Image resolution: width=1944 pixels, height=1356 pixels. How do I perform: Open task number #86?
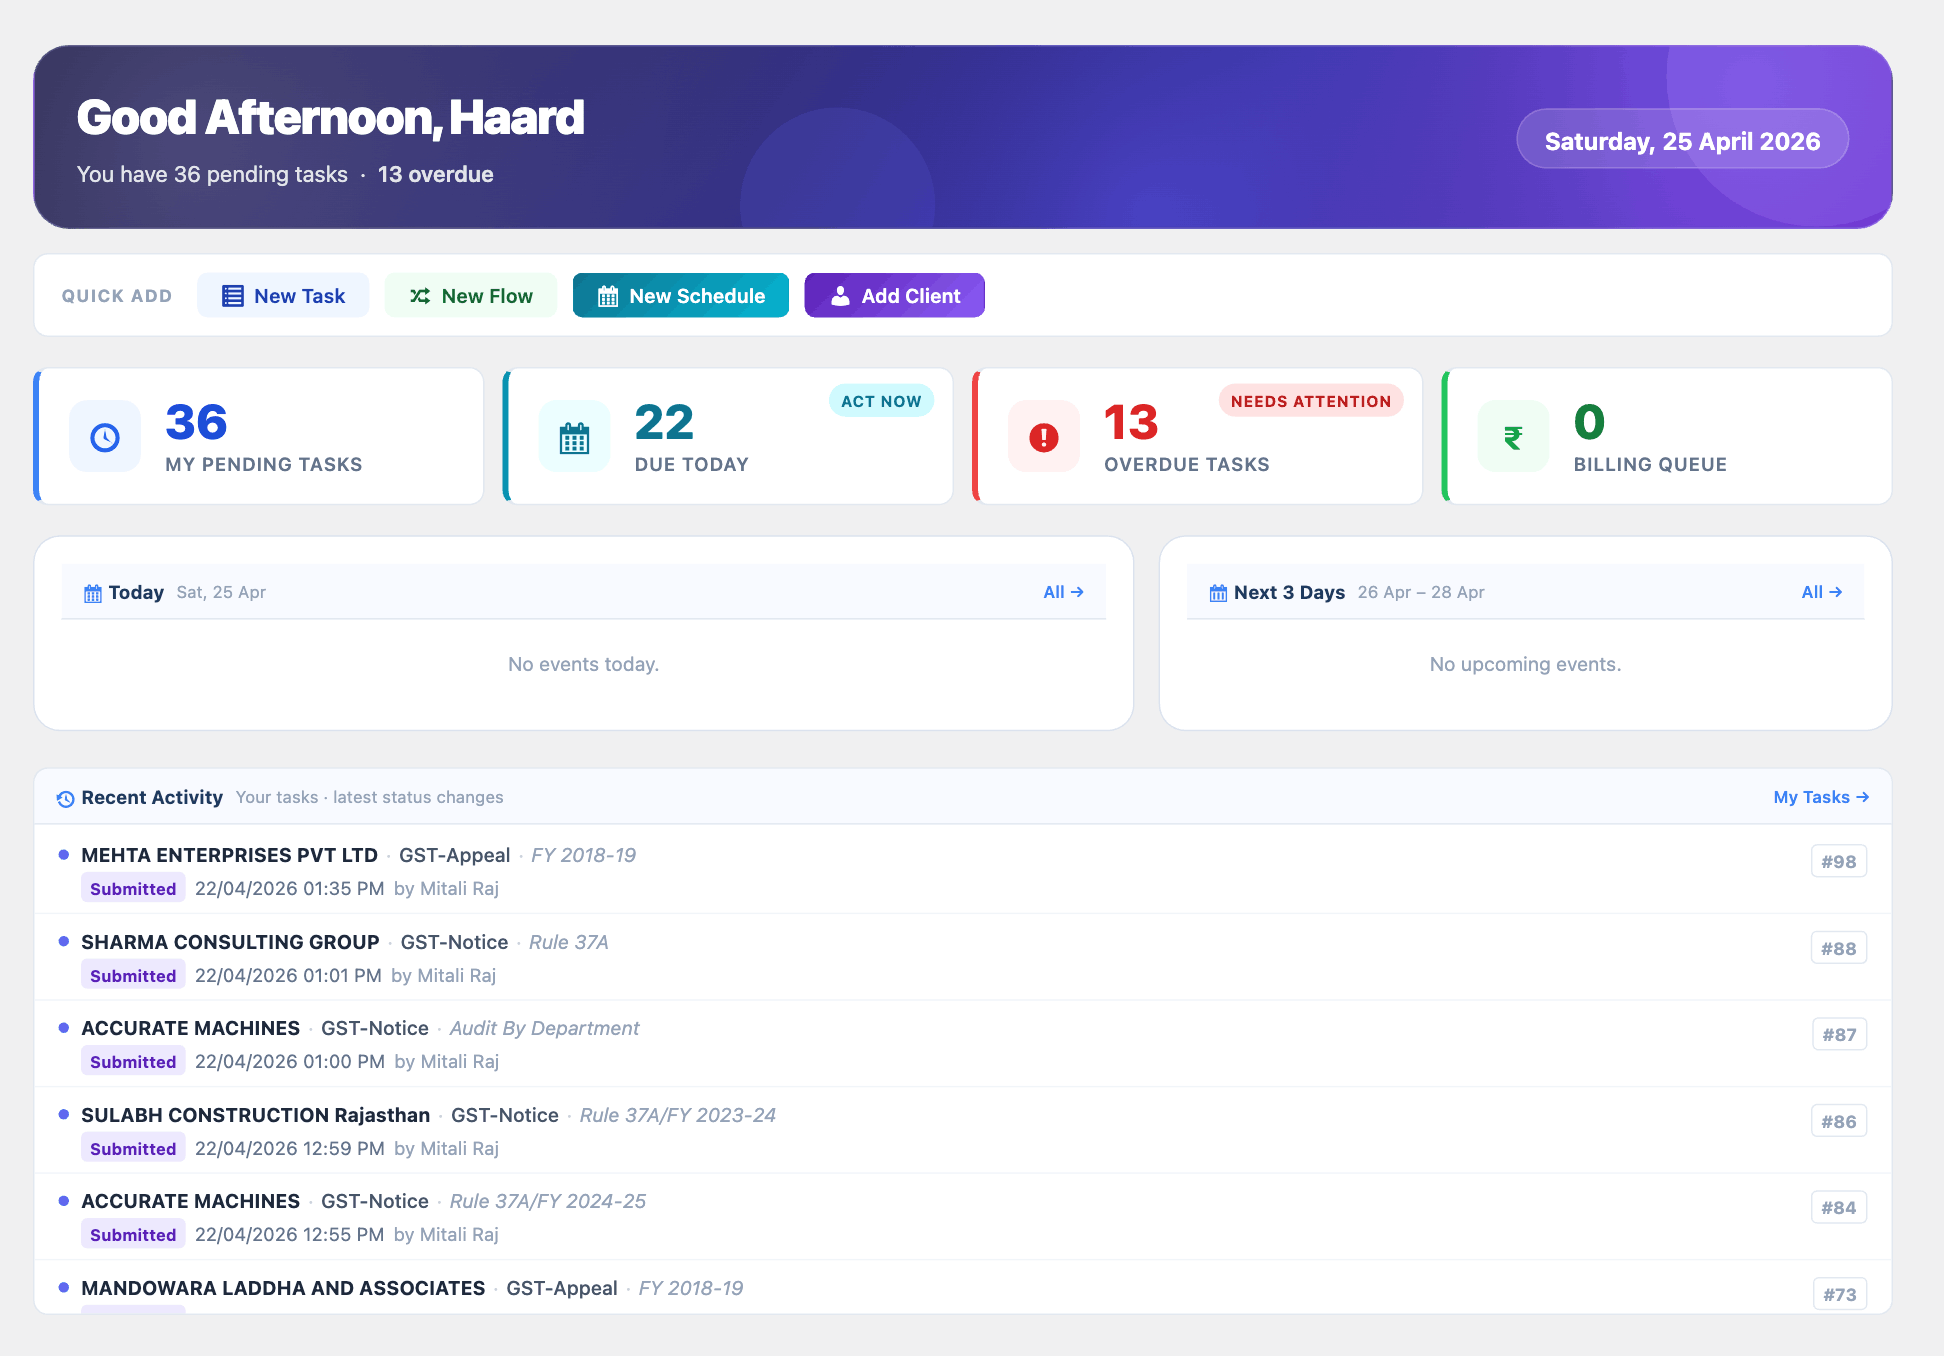pos(1838,1122)
